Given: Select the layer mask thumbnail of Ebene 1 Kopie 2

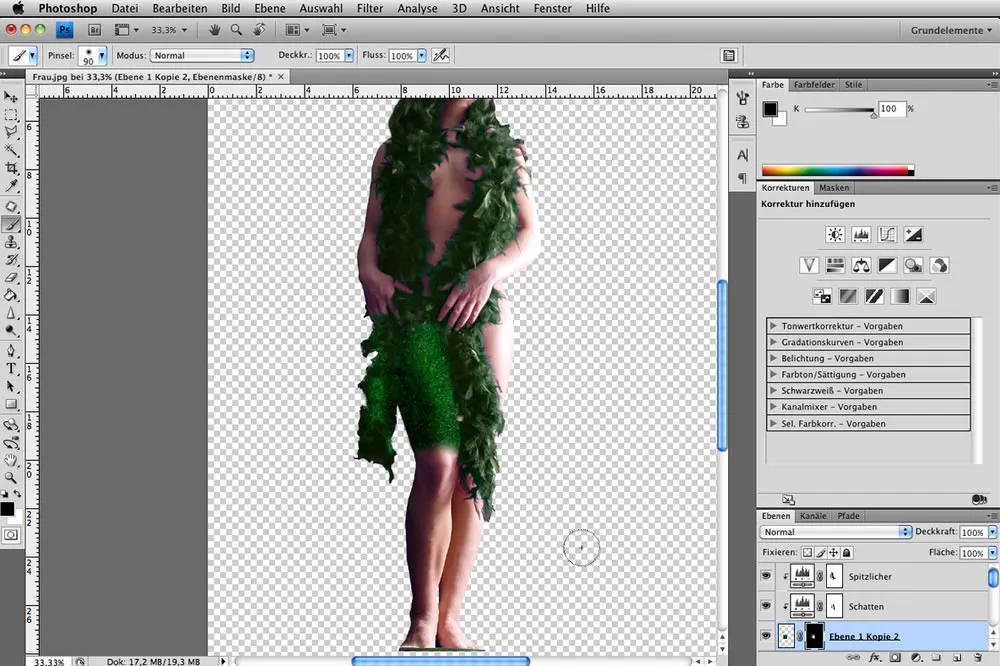Looking at the screenshot, I should [x=814, y=636].
